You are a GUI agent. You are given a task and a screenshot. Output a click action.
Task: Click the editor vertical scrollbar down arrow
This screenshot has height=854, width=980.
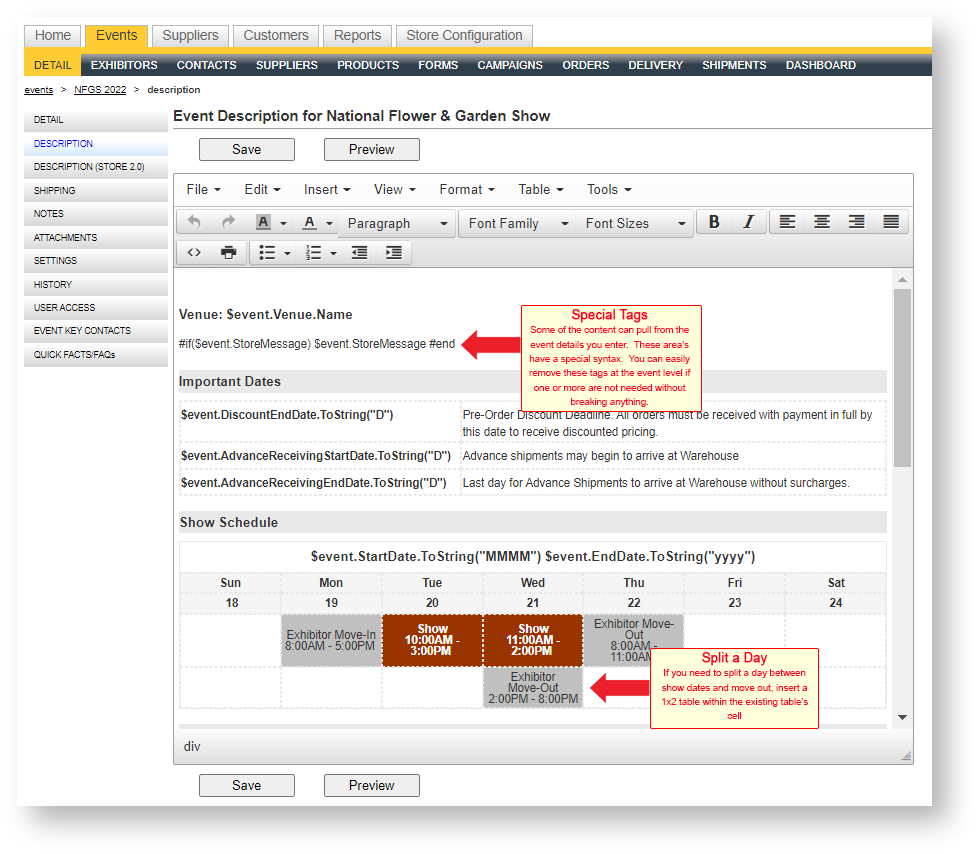tap(902, 717)
